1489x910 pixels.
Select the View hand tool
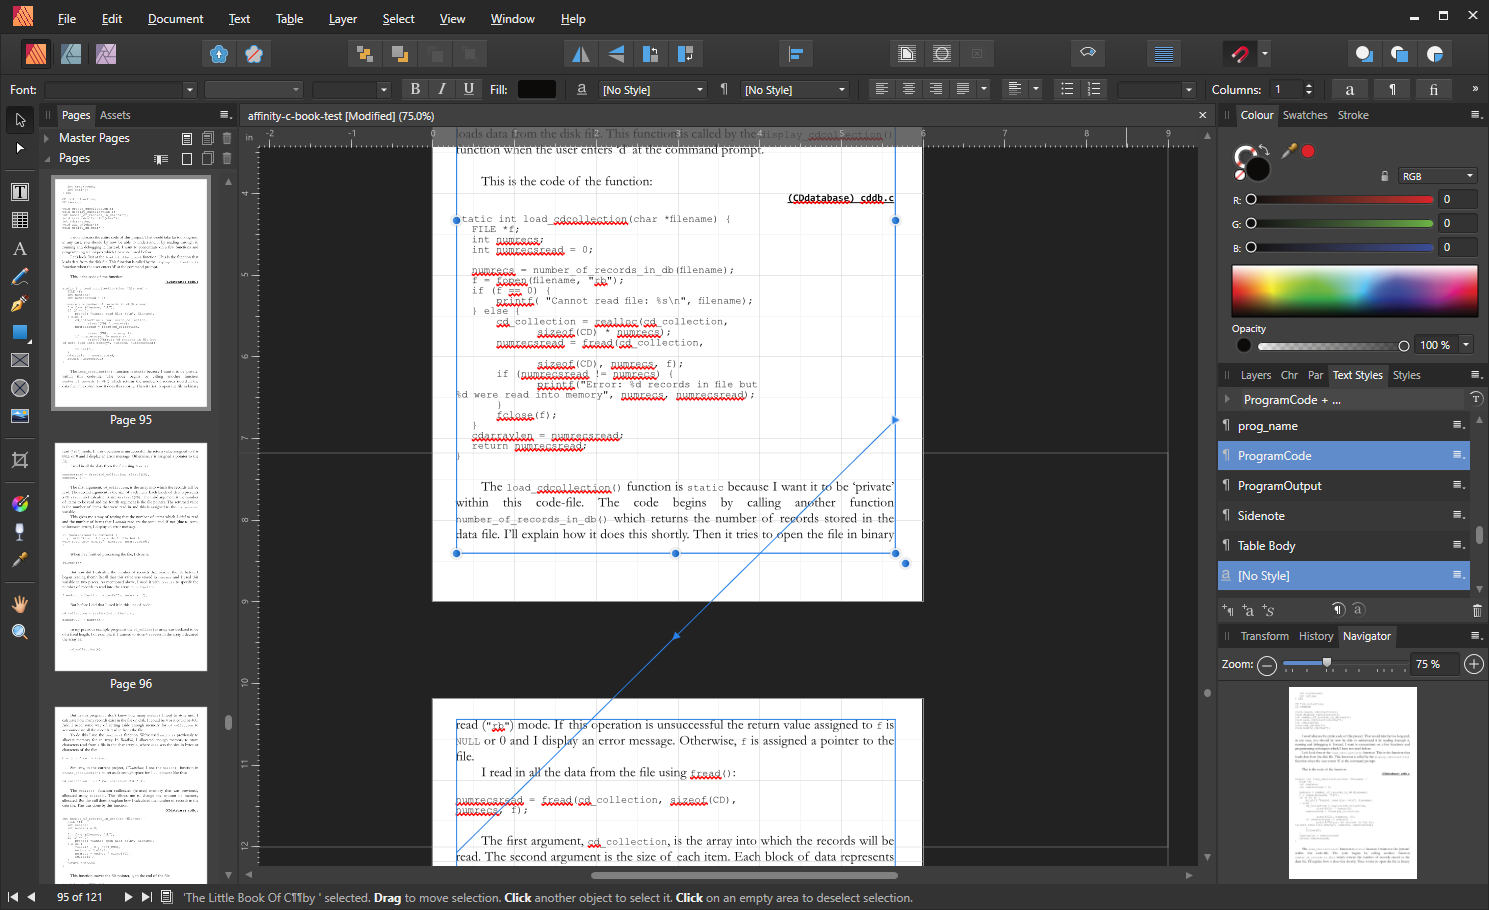pos(20,604)
